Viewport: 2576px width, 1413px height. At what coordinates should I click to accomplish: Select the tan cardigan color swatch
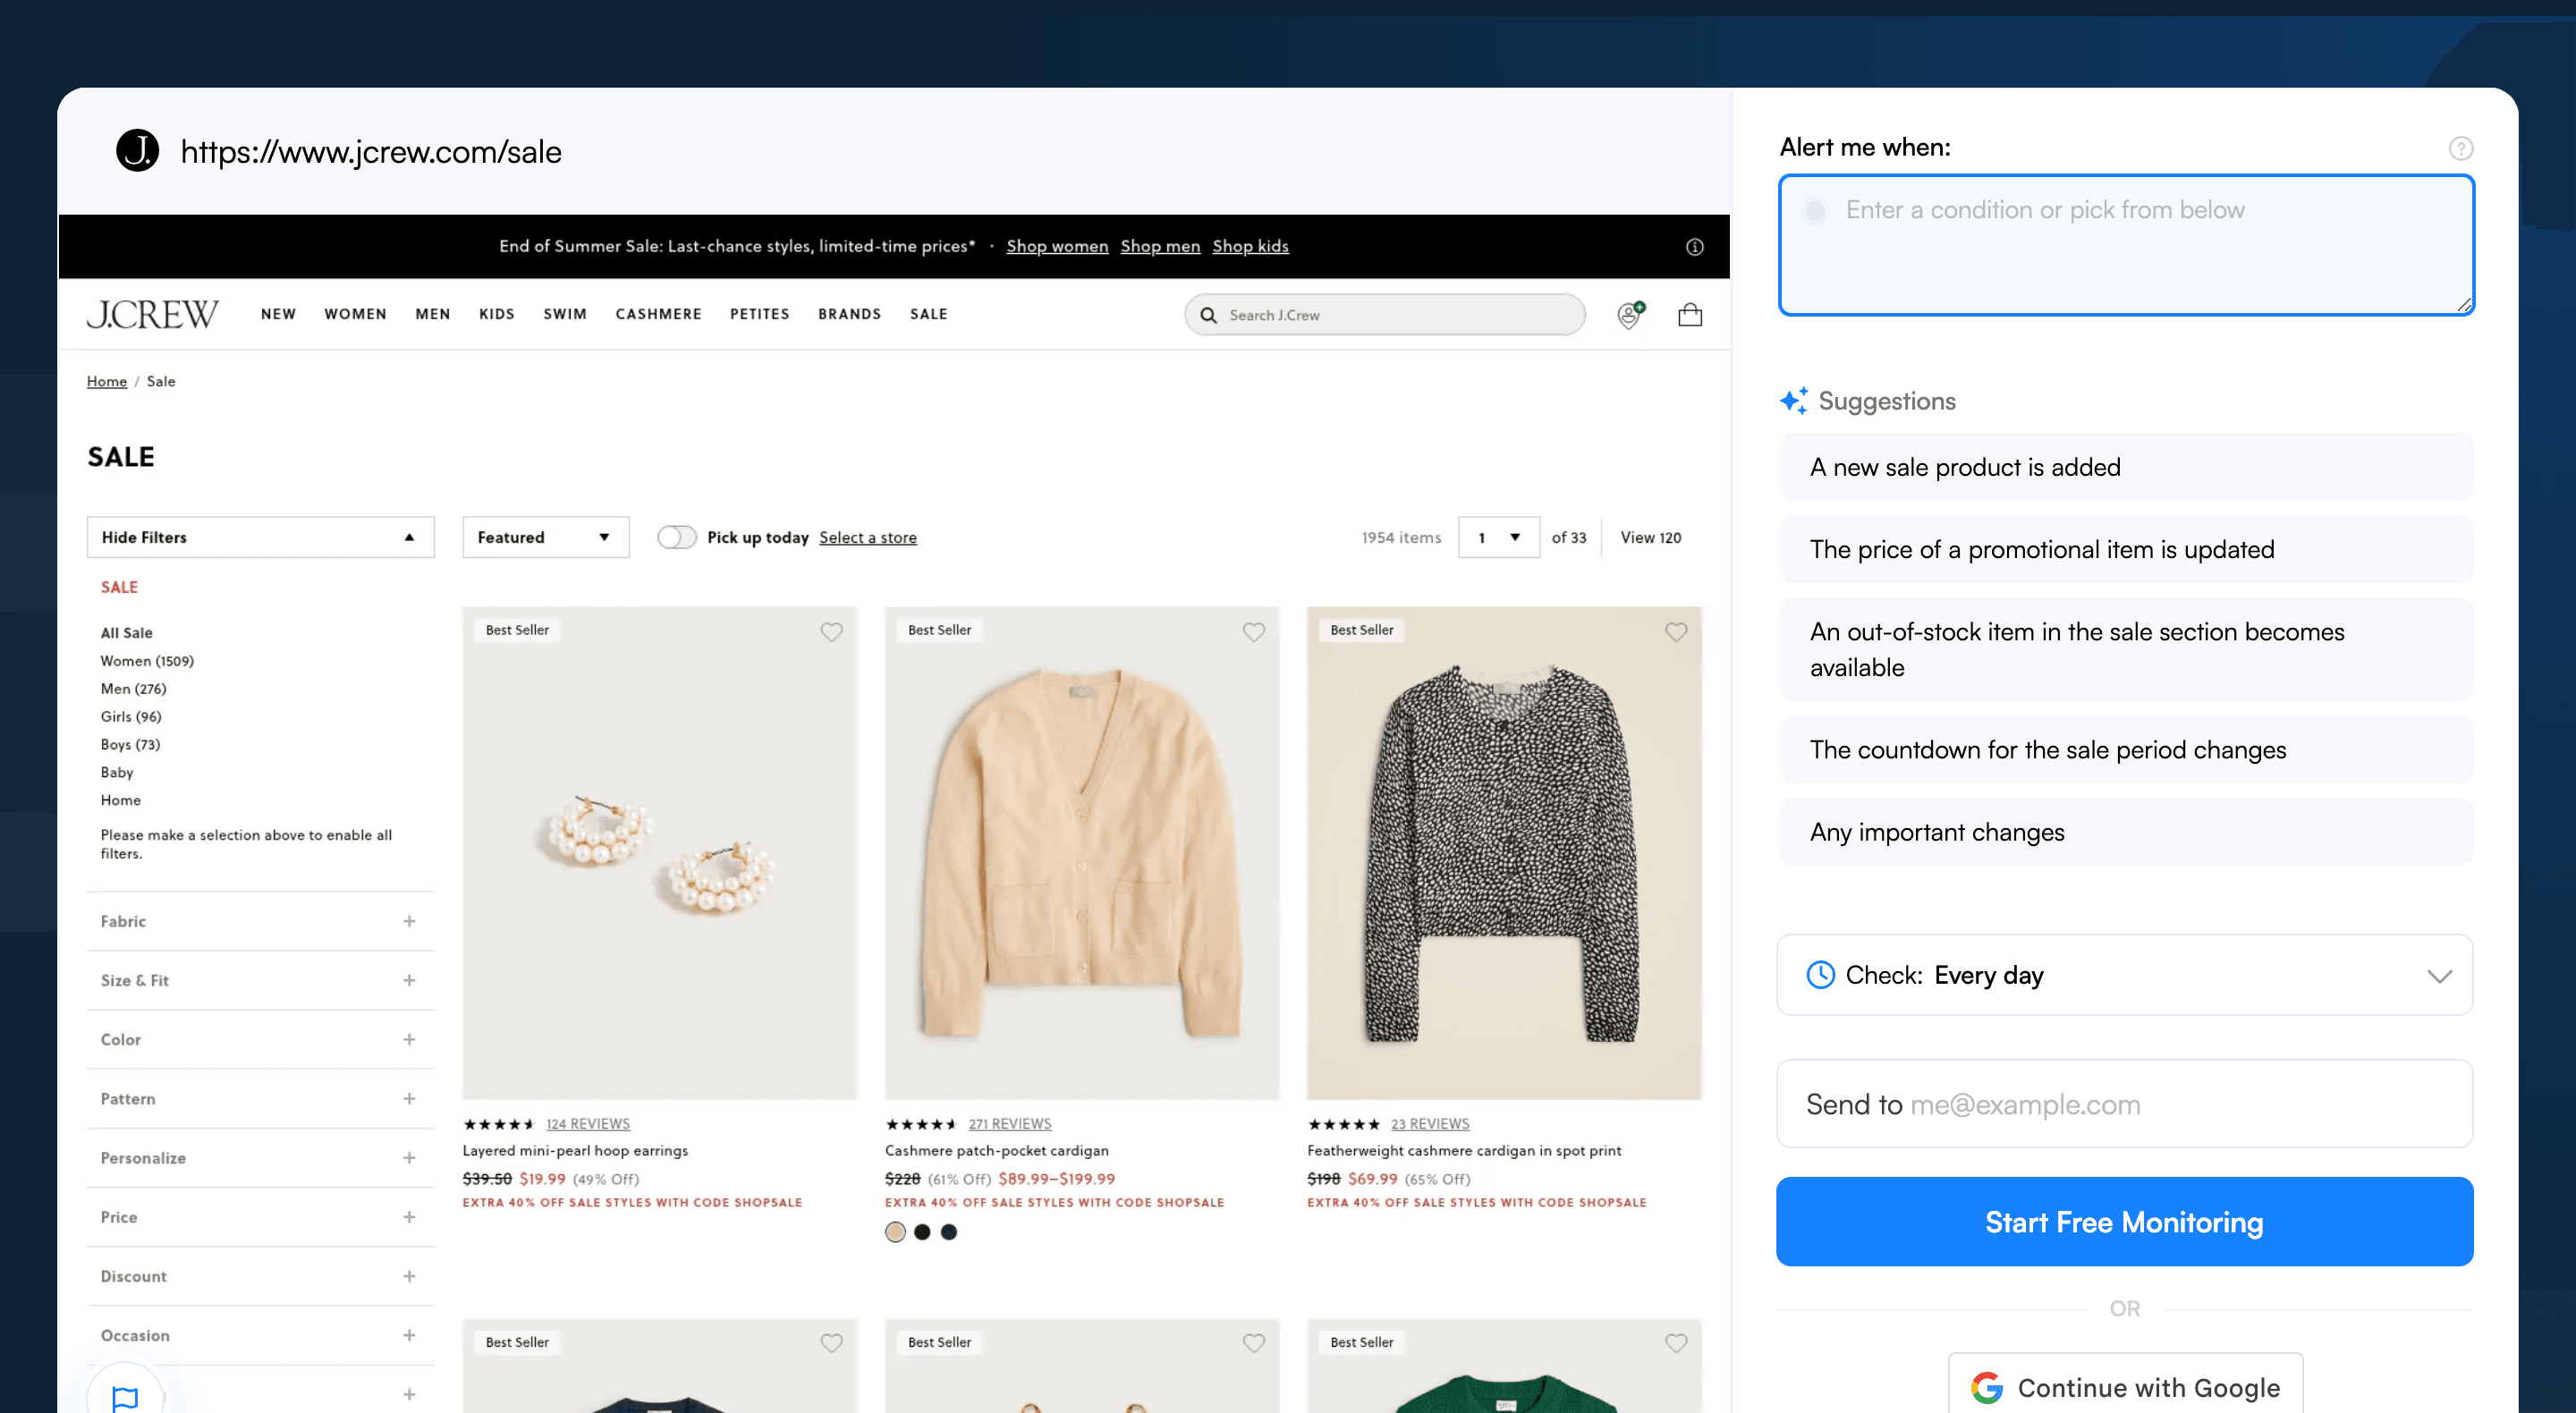pos(895,1232)
